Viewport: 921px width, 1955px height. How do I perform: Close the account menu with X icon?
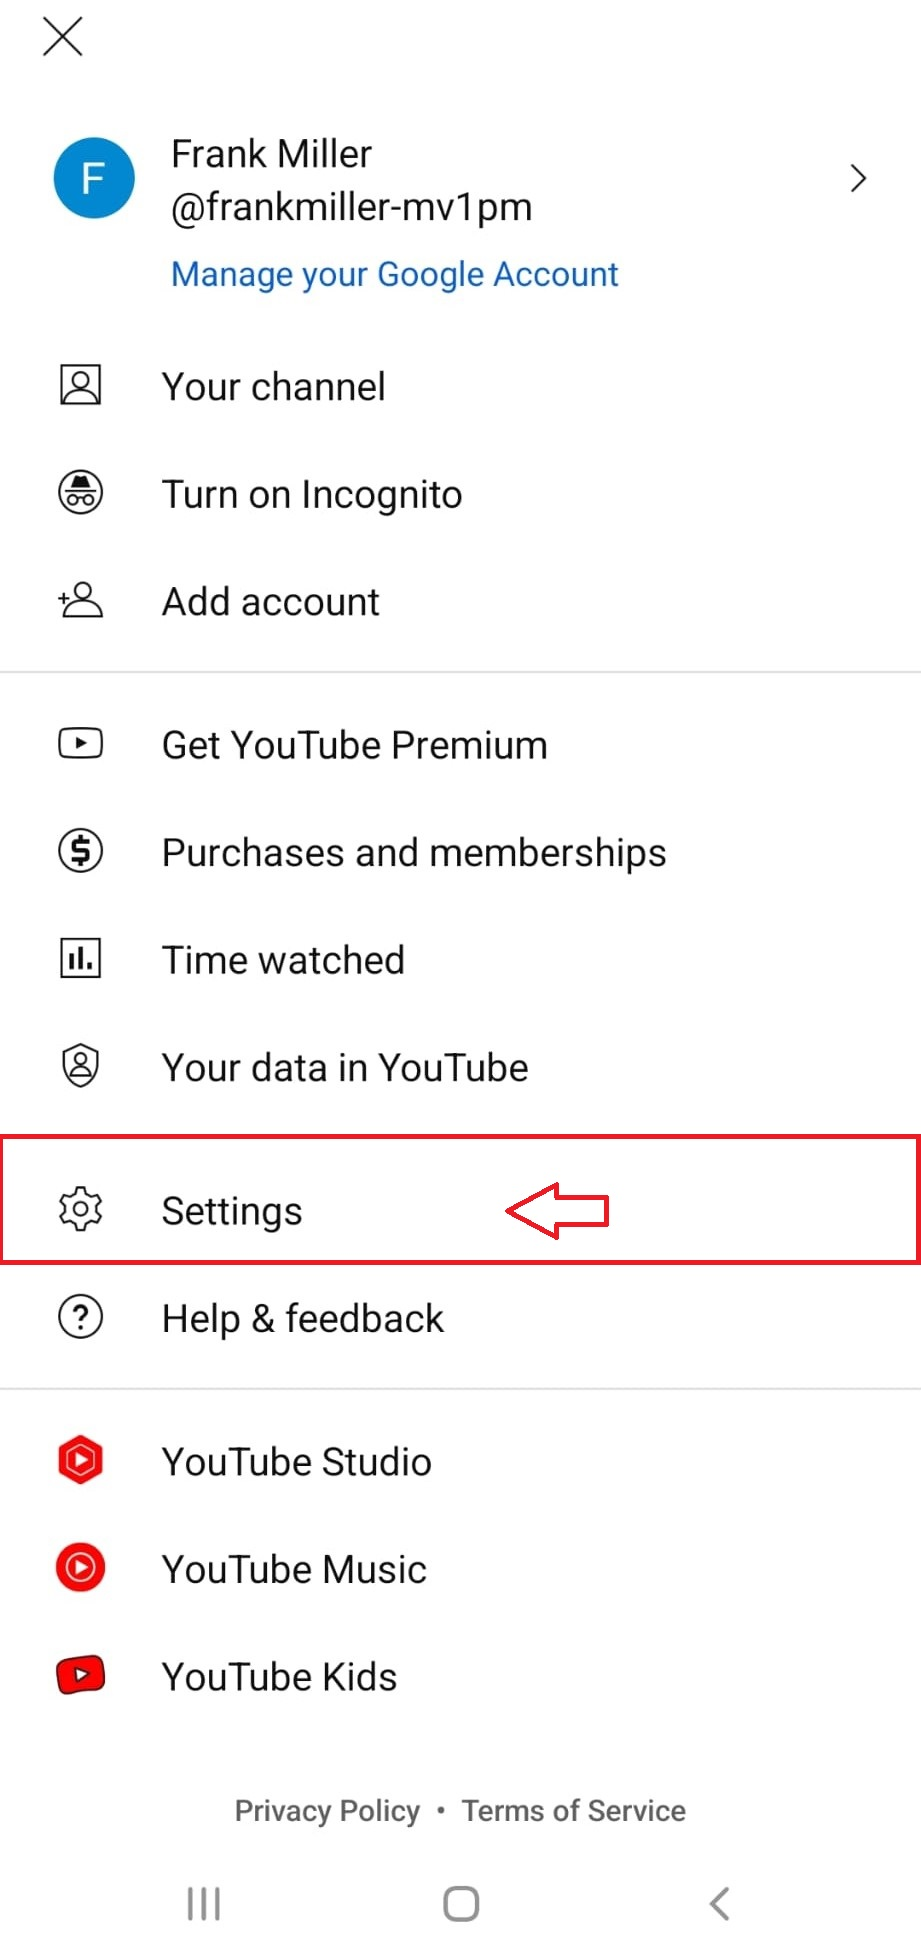(63, 38)
